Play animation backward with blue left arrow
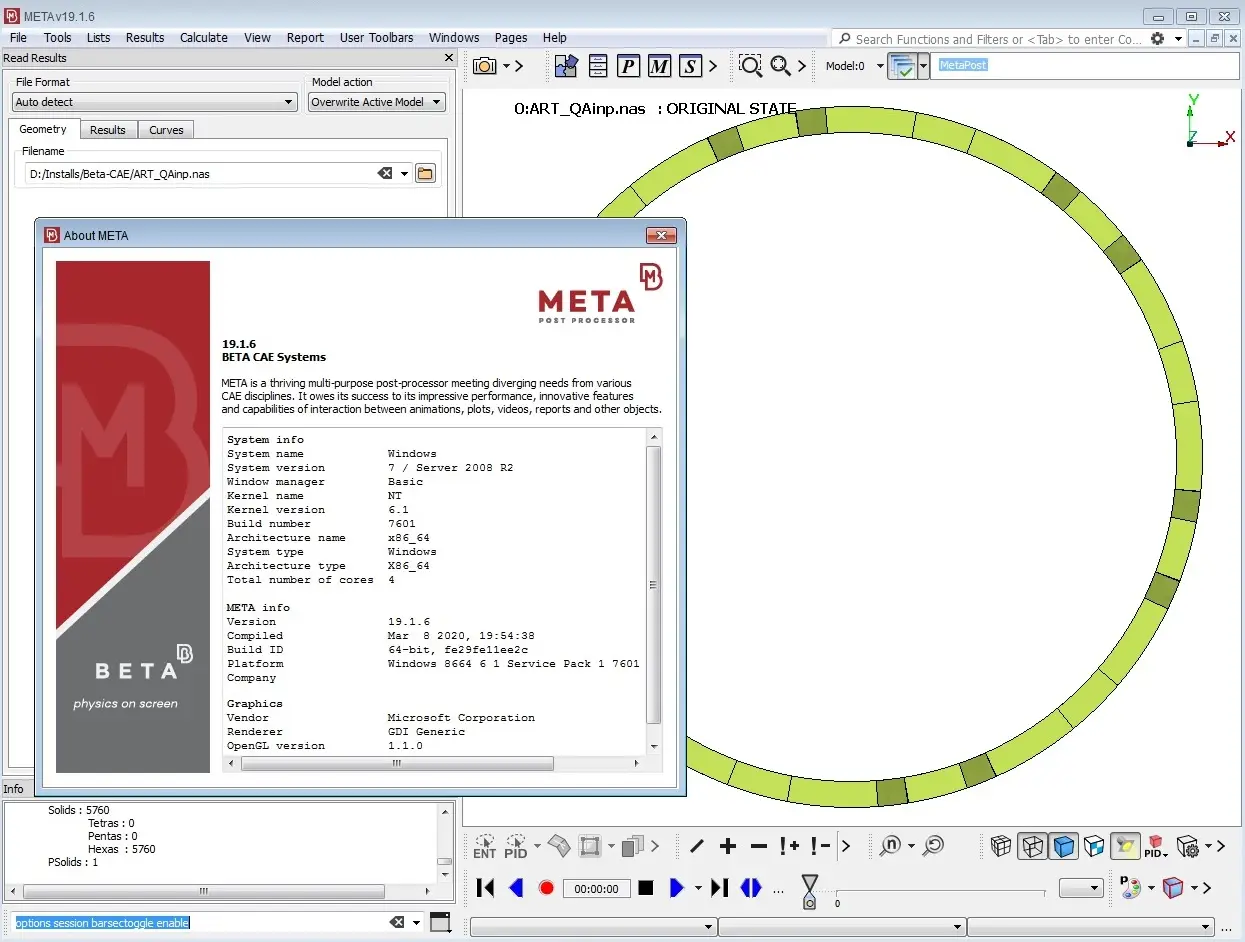 (516, 887)
